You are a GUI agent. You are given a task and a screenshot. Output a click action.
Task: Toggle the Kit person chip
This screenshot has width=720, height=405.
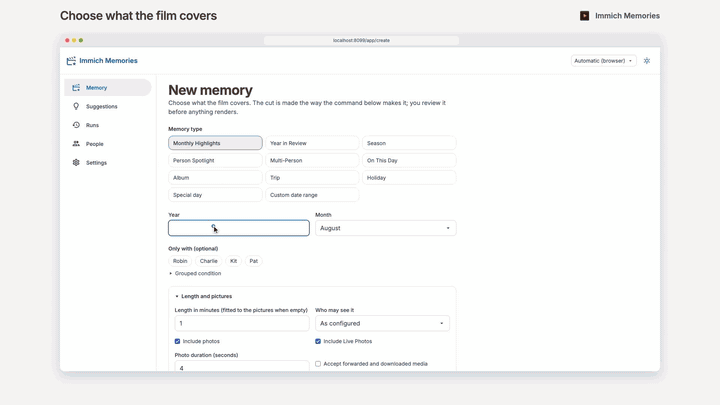(233, 261)
